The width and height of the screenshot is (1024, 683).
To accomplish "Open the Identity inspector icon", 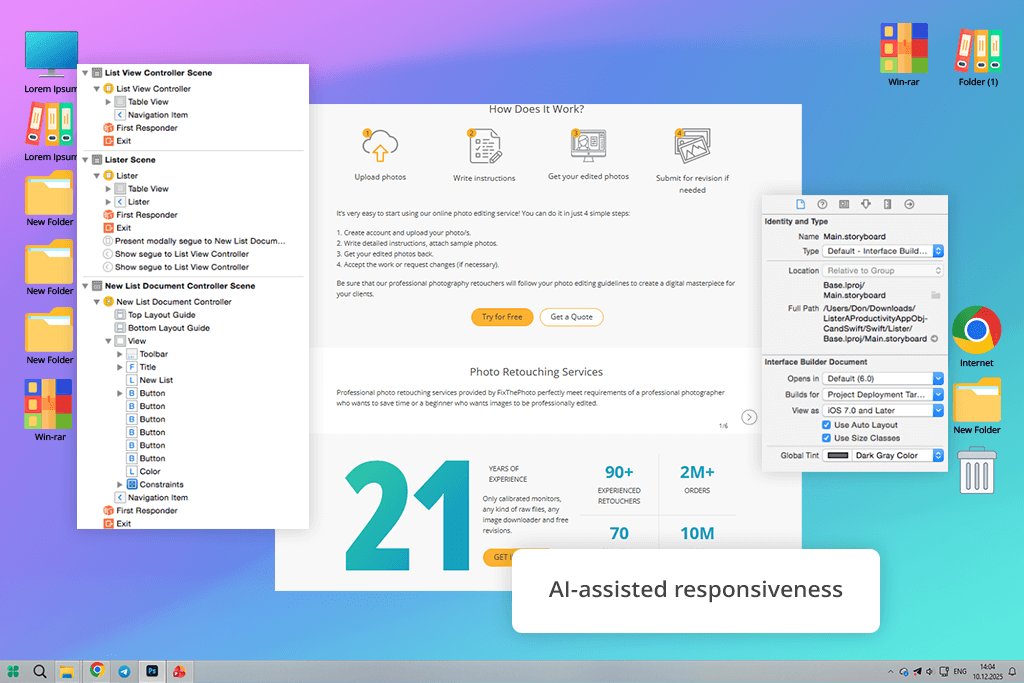I will [x=844, y=204].
